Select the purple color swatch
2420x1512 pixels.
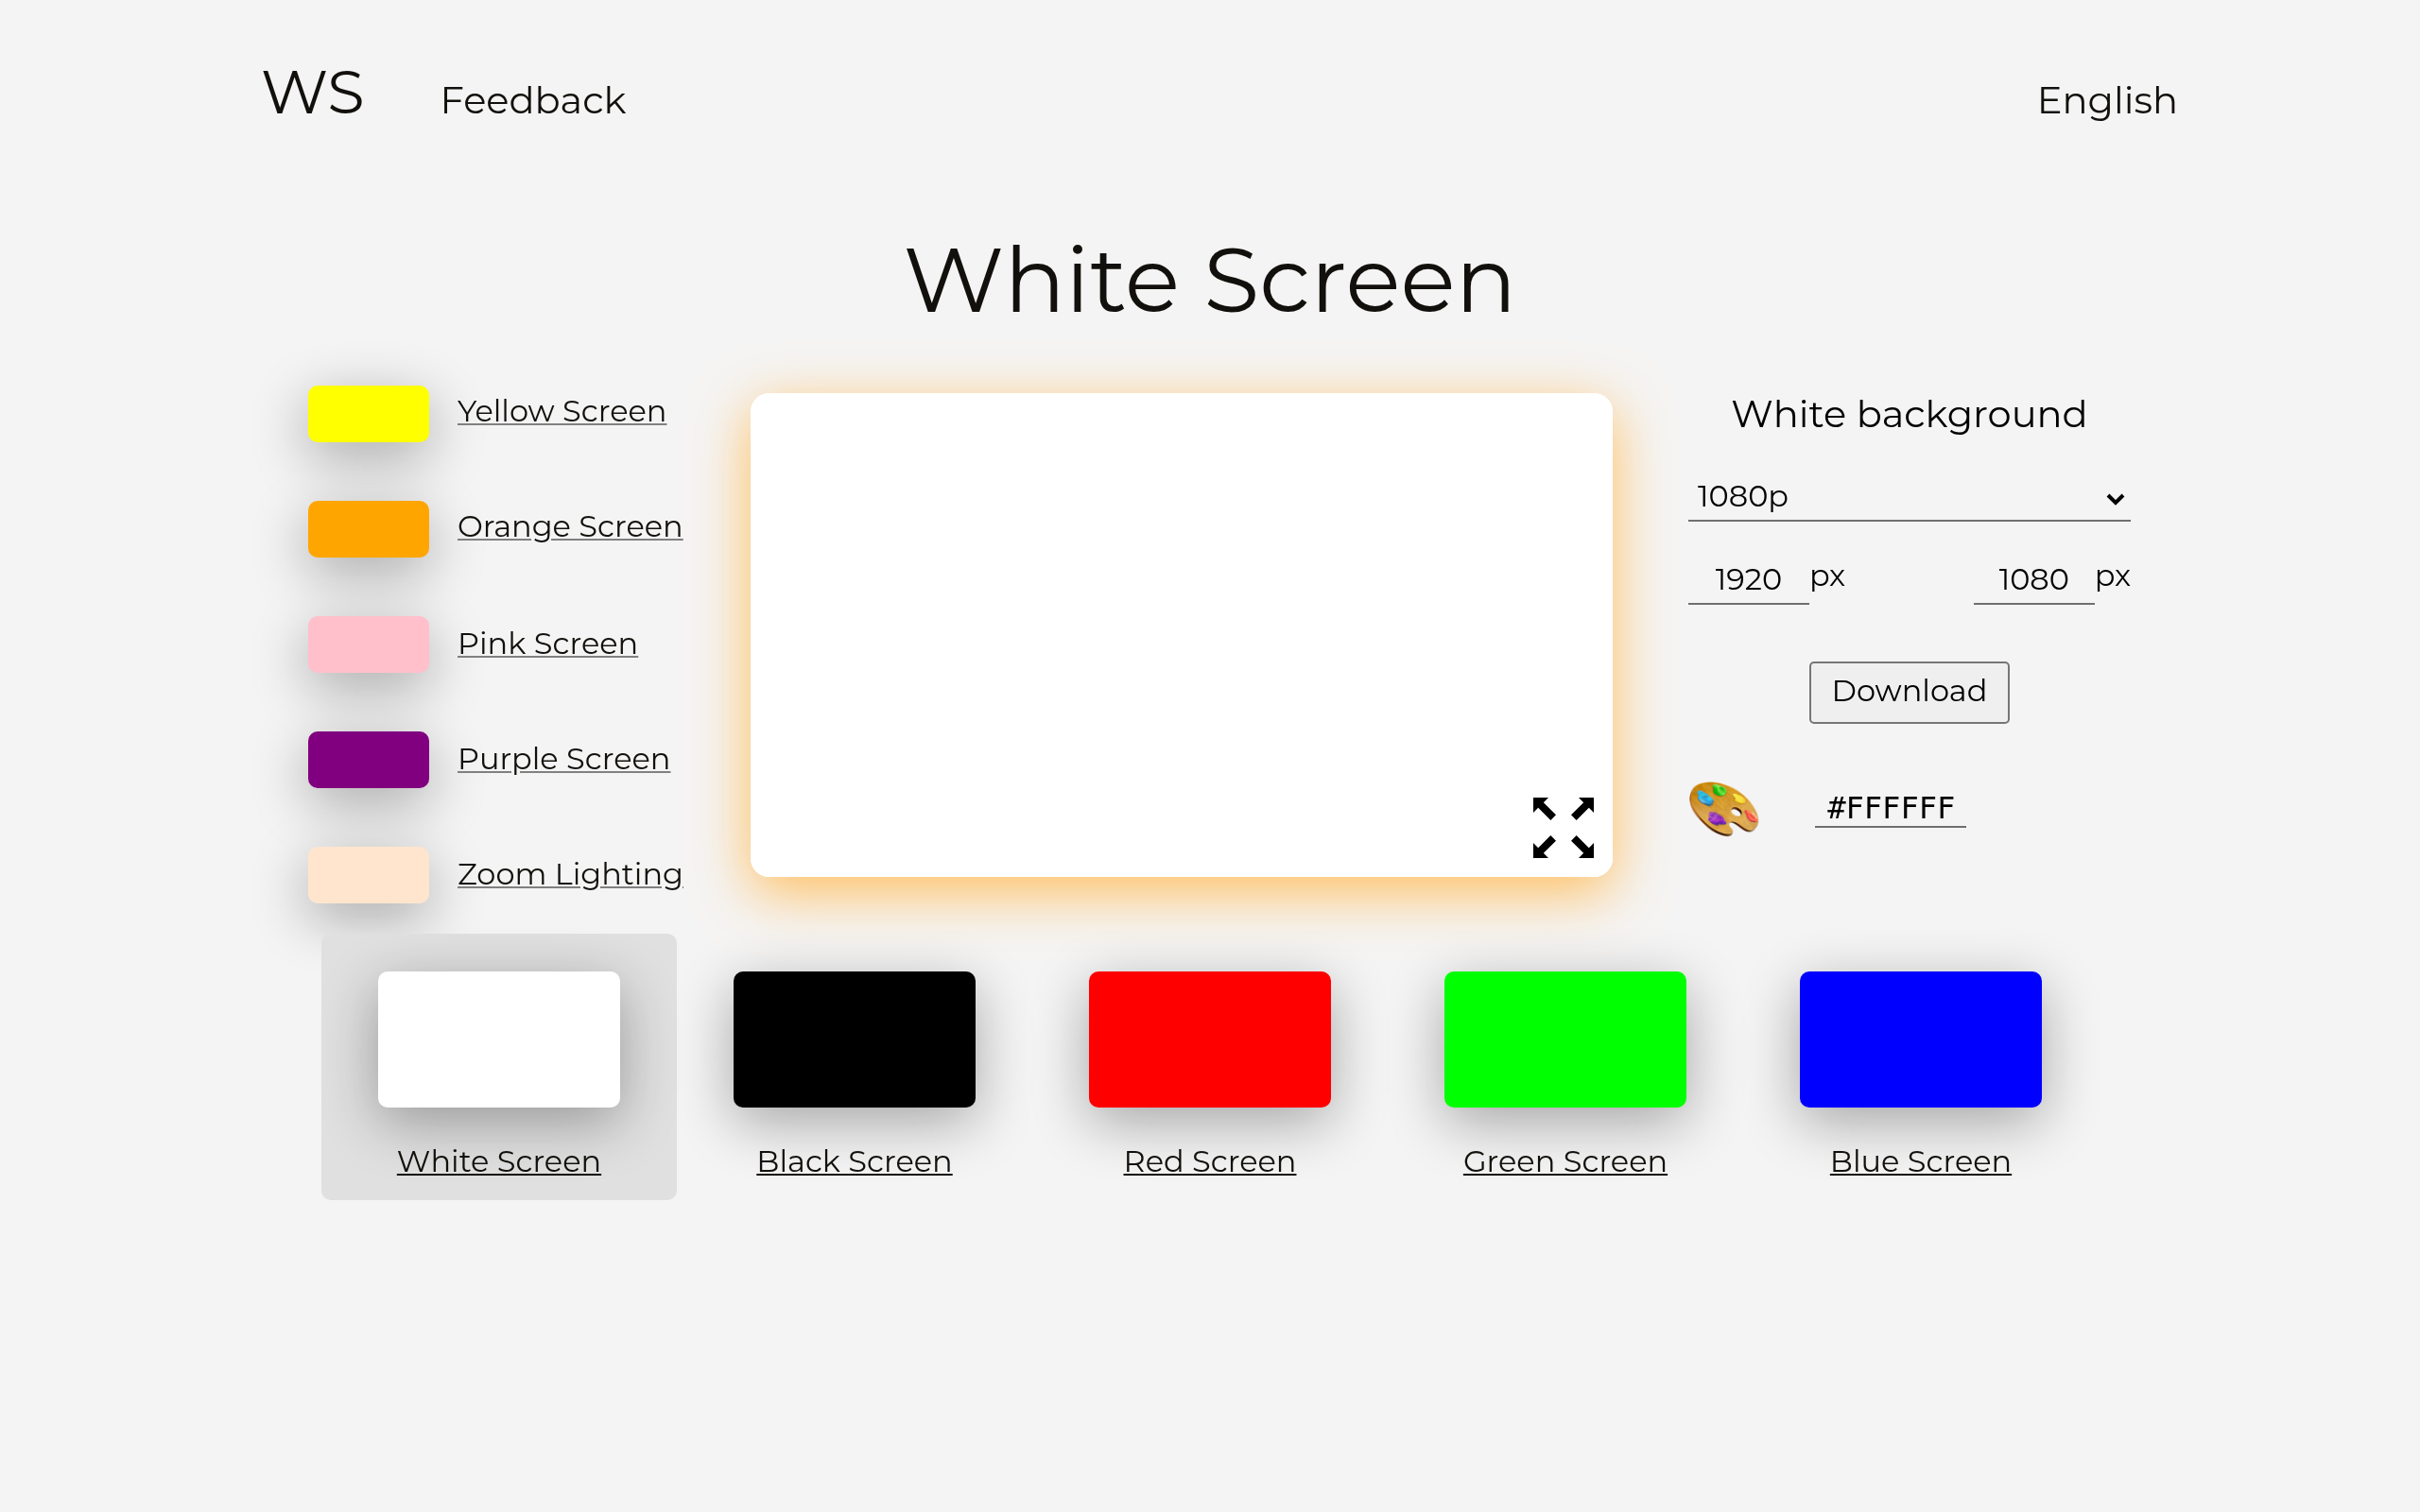point(368,759)
